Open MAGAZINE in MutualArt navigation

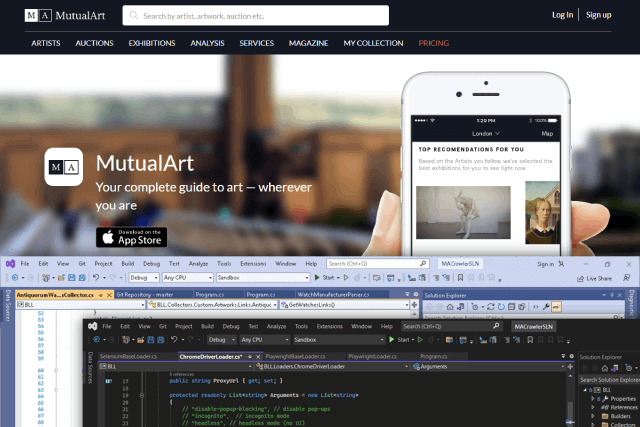point(309,43)
